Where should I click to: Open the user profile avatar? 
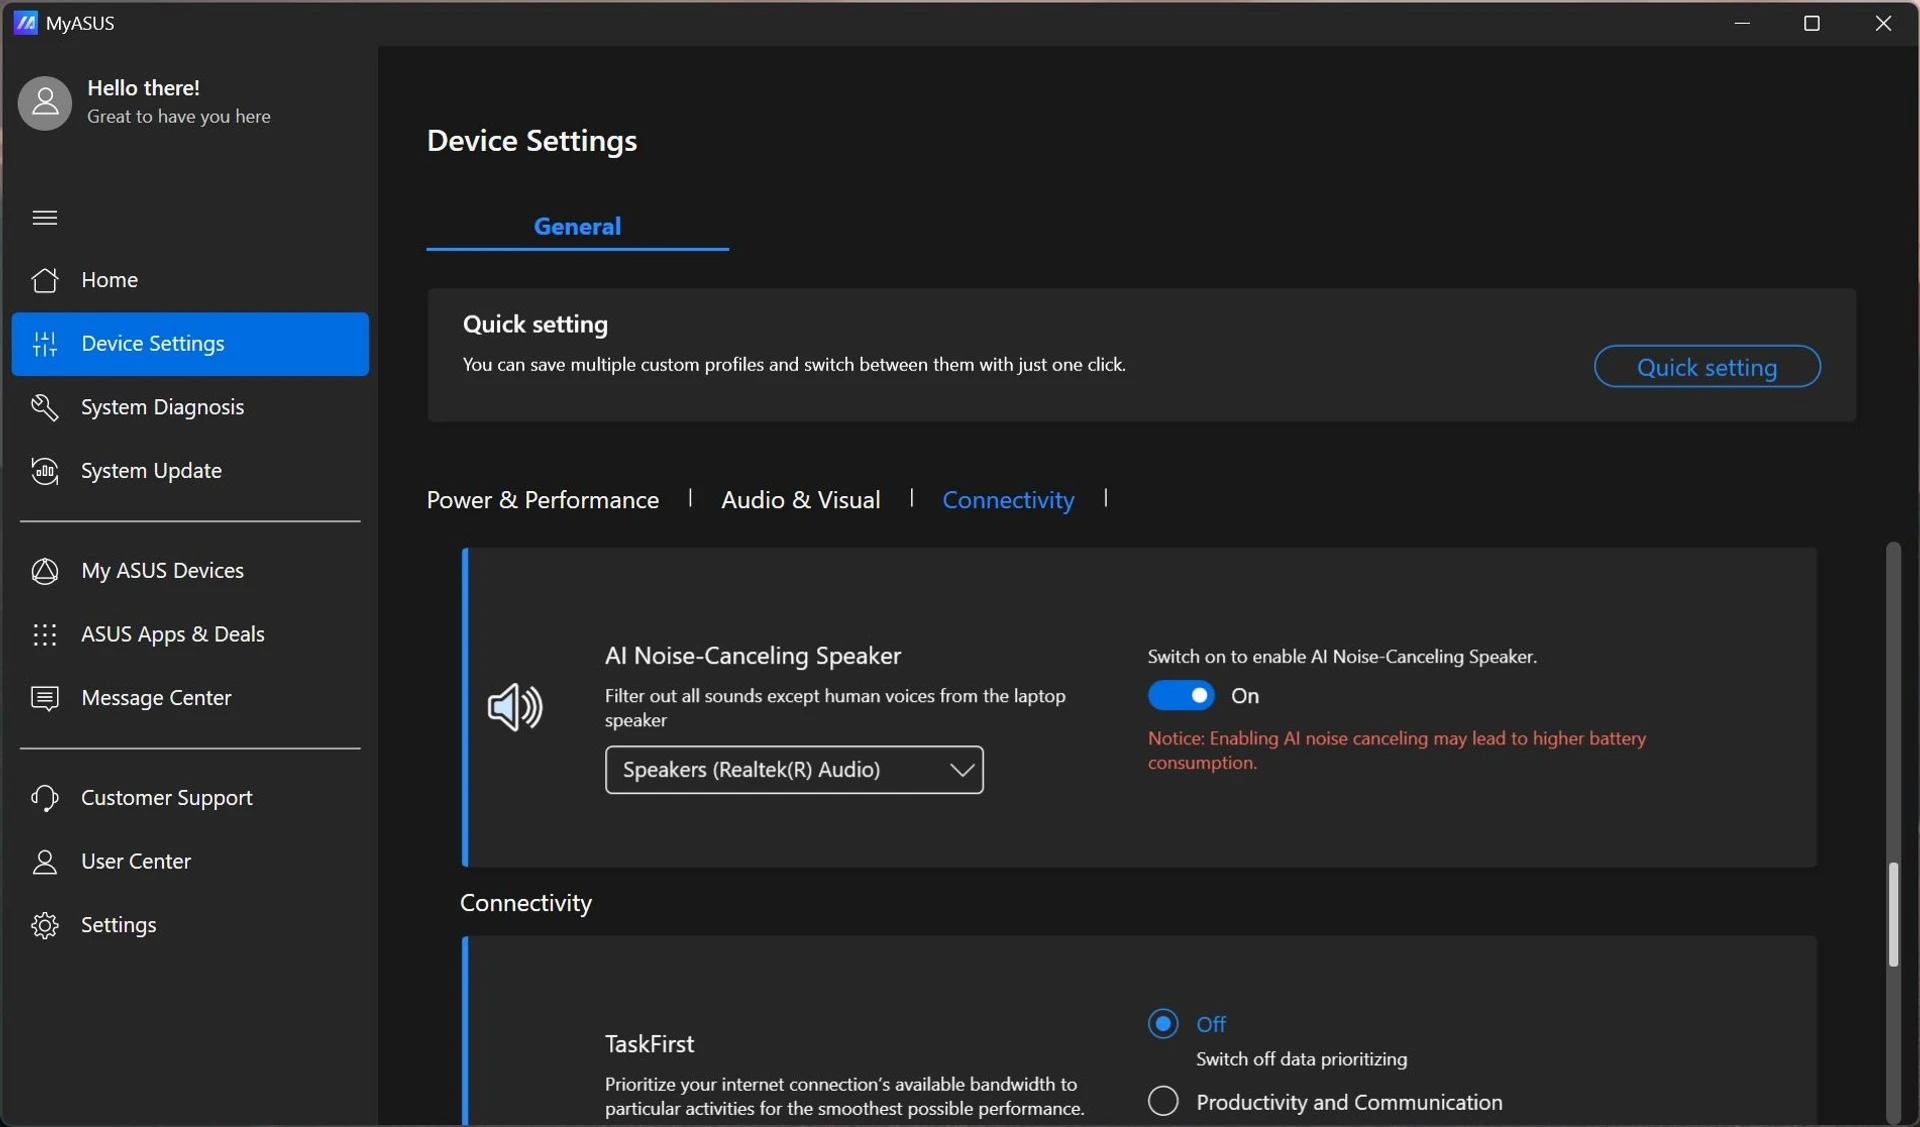[x=45, y=102]
